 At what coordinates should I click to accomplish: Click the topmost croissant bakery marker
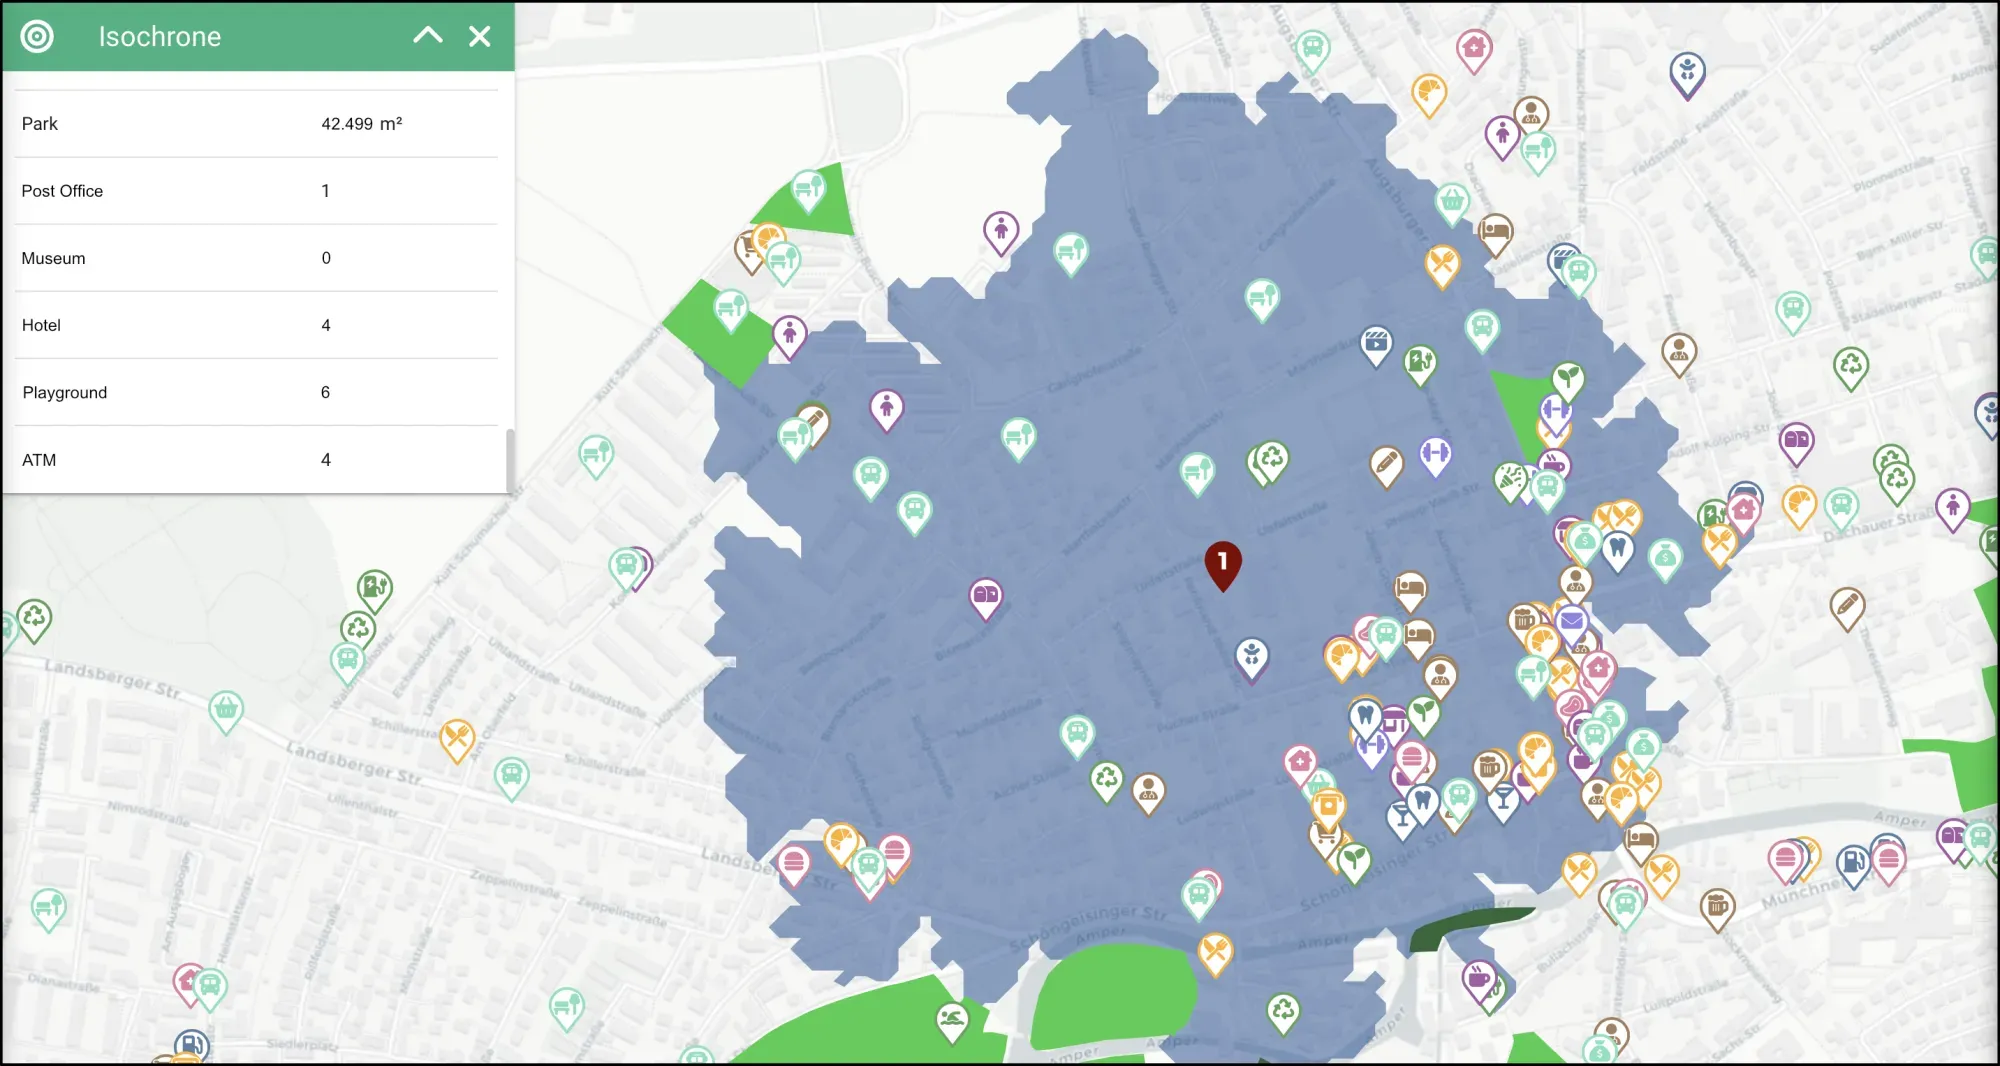coord(1429,94)
